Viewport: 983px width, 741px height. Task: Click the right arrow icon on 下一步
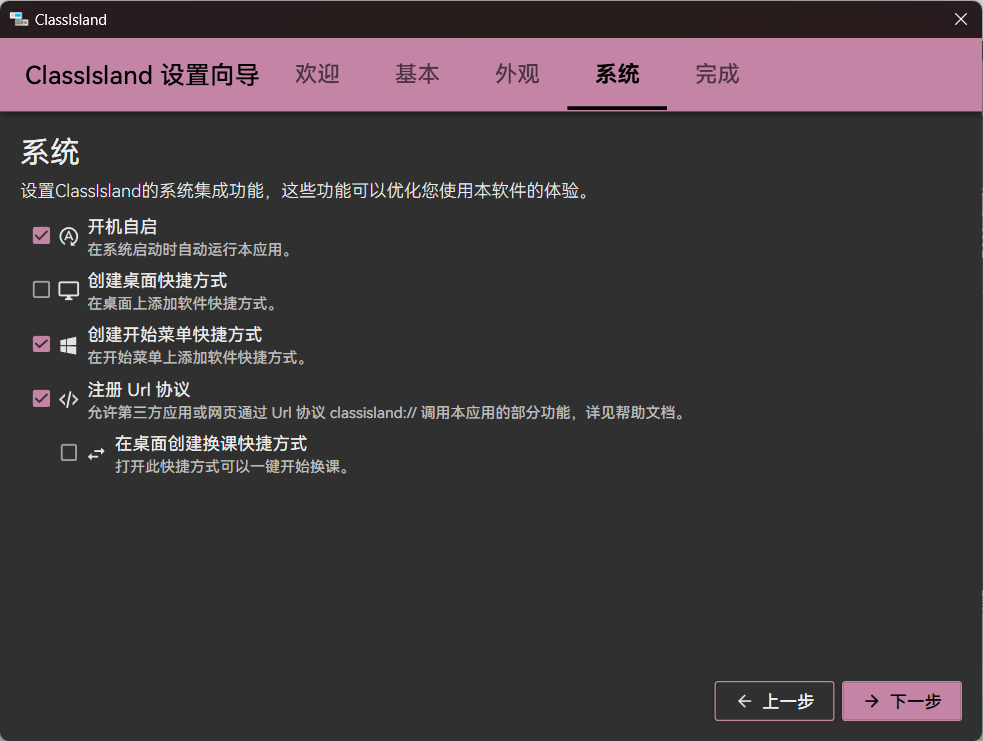click(871, 701)
